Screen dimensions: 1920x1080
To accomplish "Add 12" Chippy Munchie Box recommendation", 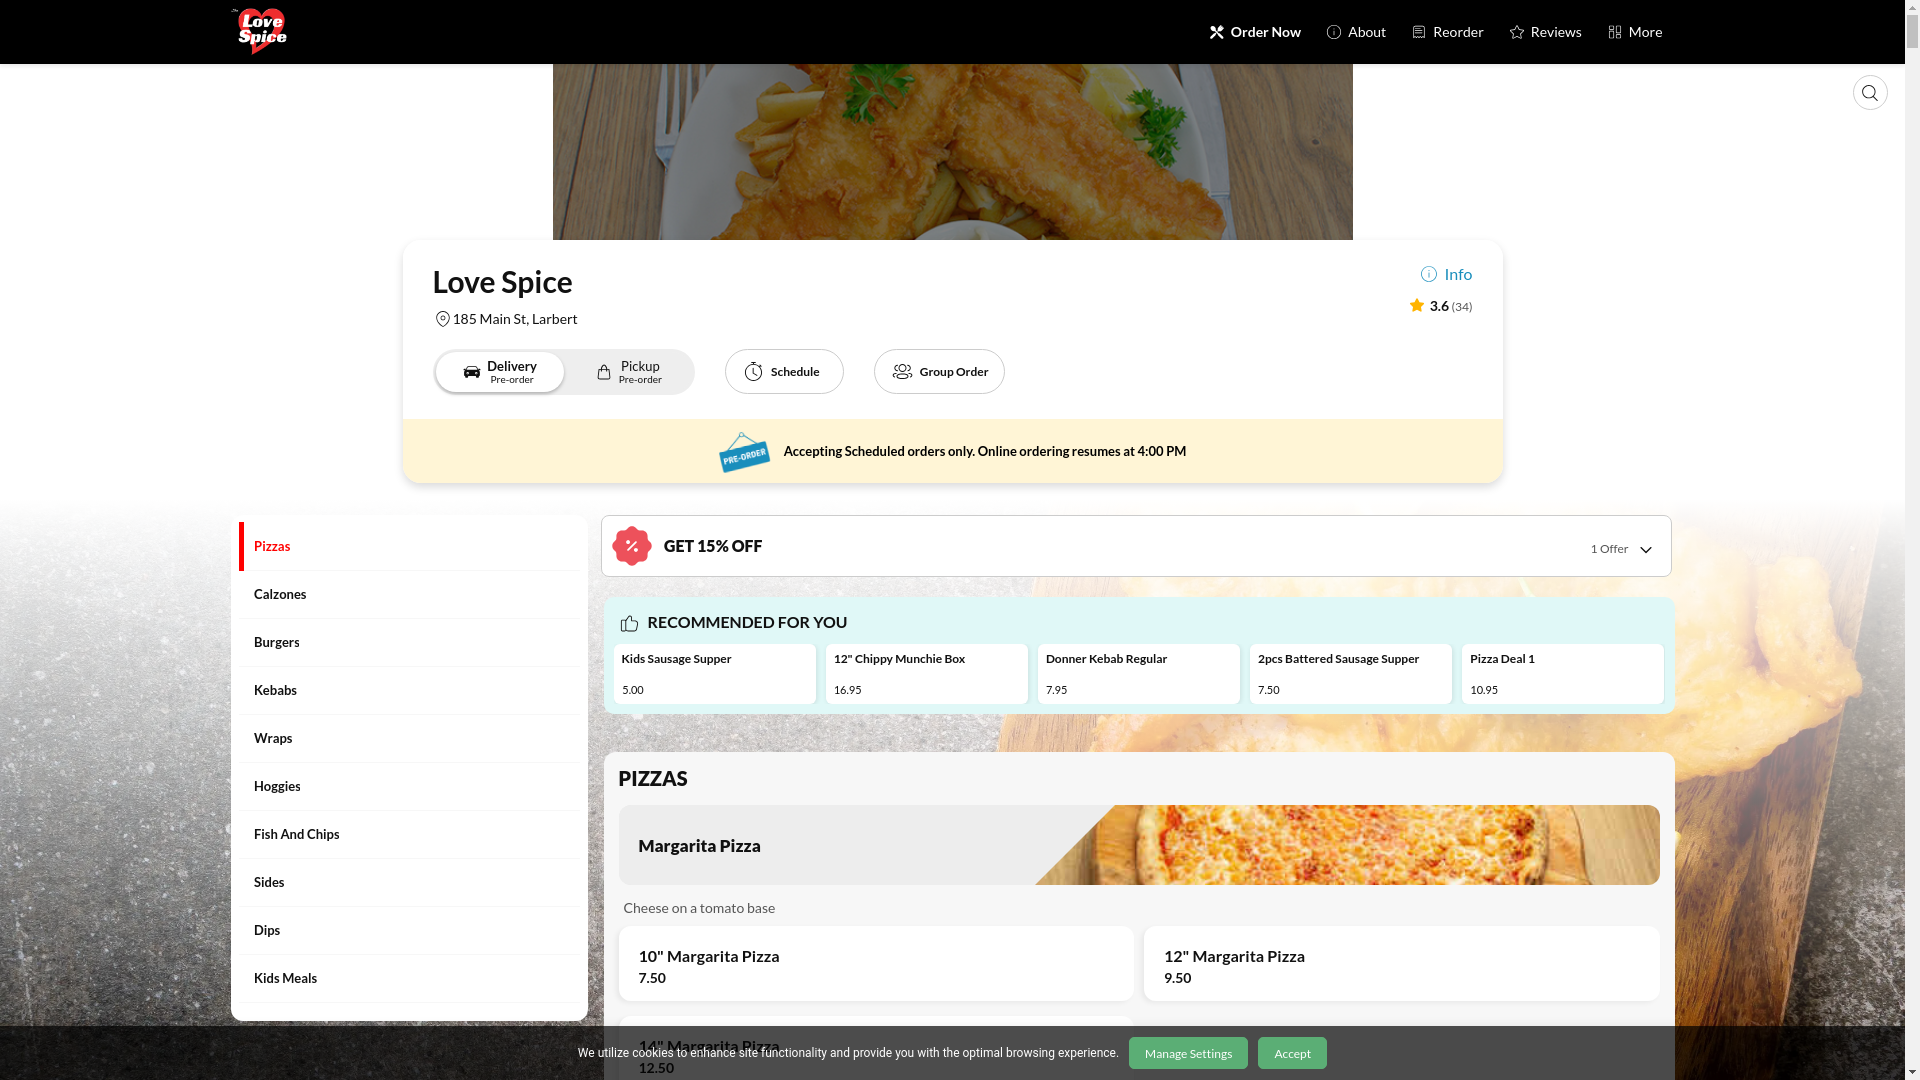I will click(x=927, y=674).
